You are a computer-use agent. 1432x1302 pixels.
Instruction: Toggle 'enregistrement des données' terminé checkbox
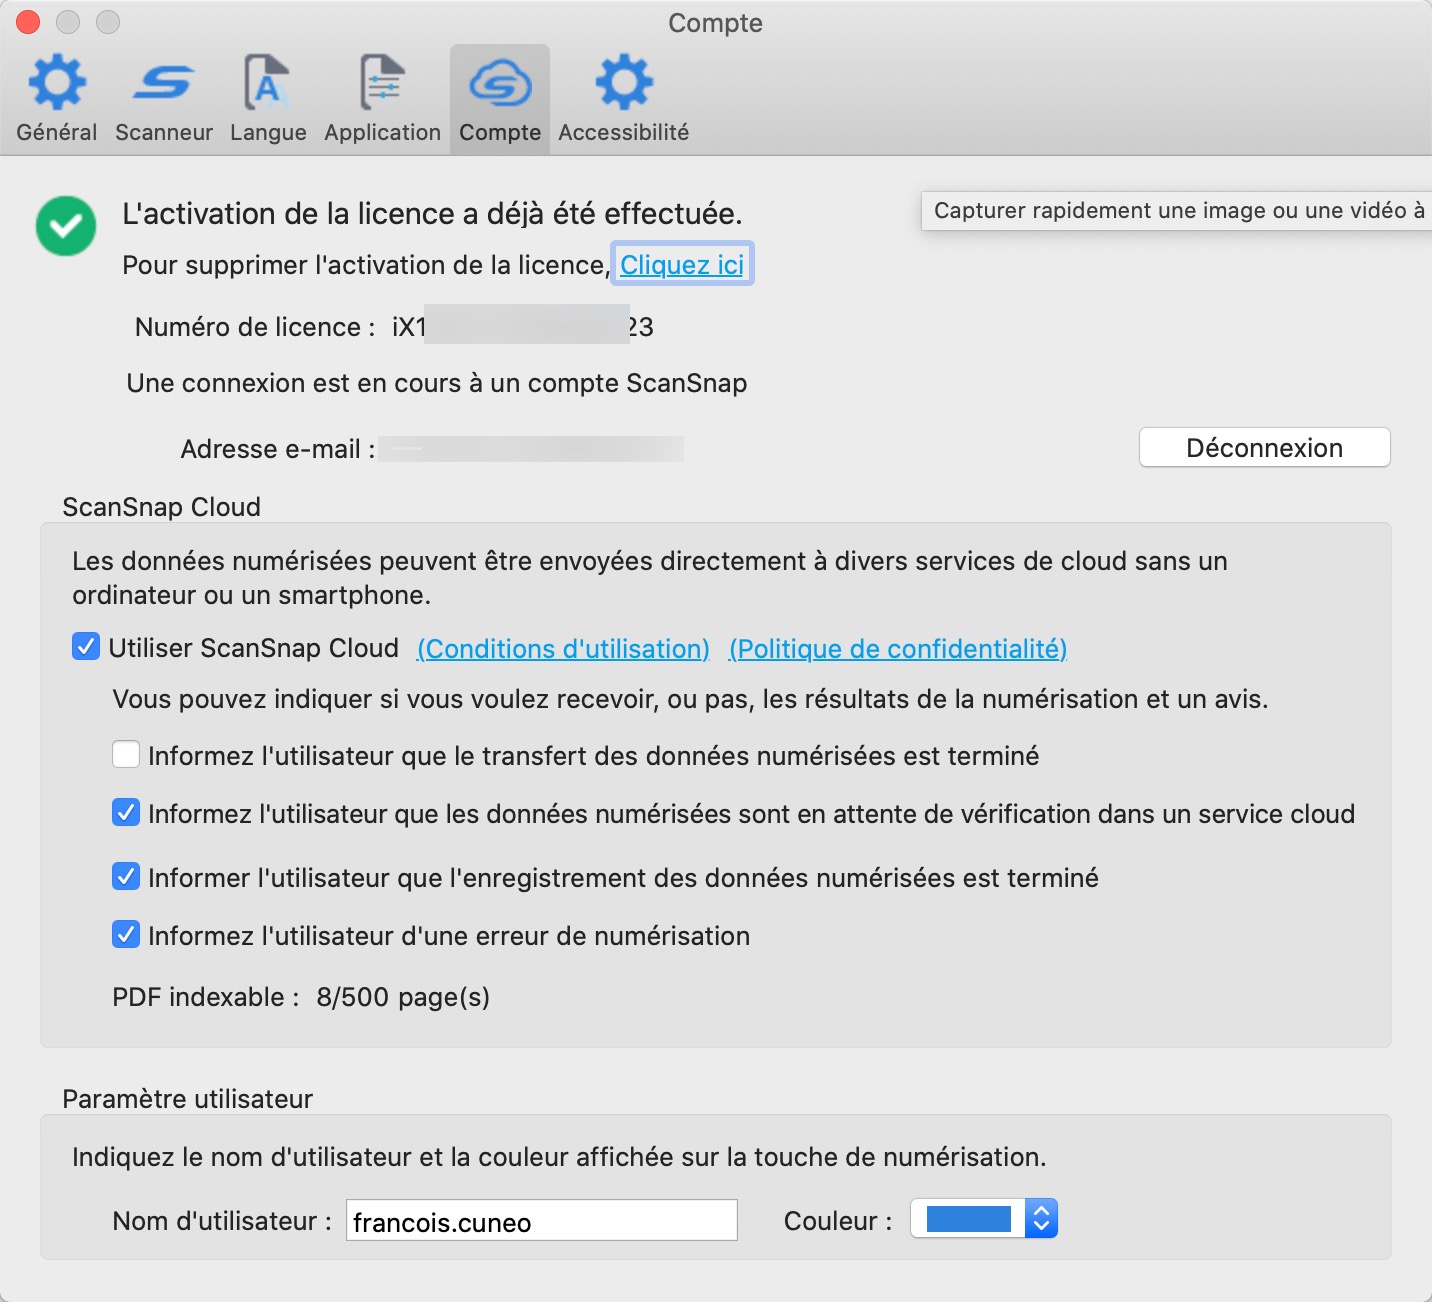click(x=126, y=876)
